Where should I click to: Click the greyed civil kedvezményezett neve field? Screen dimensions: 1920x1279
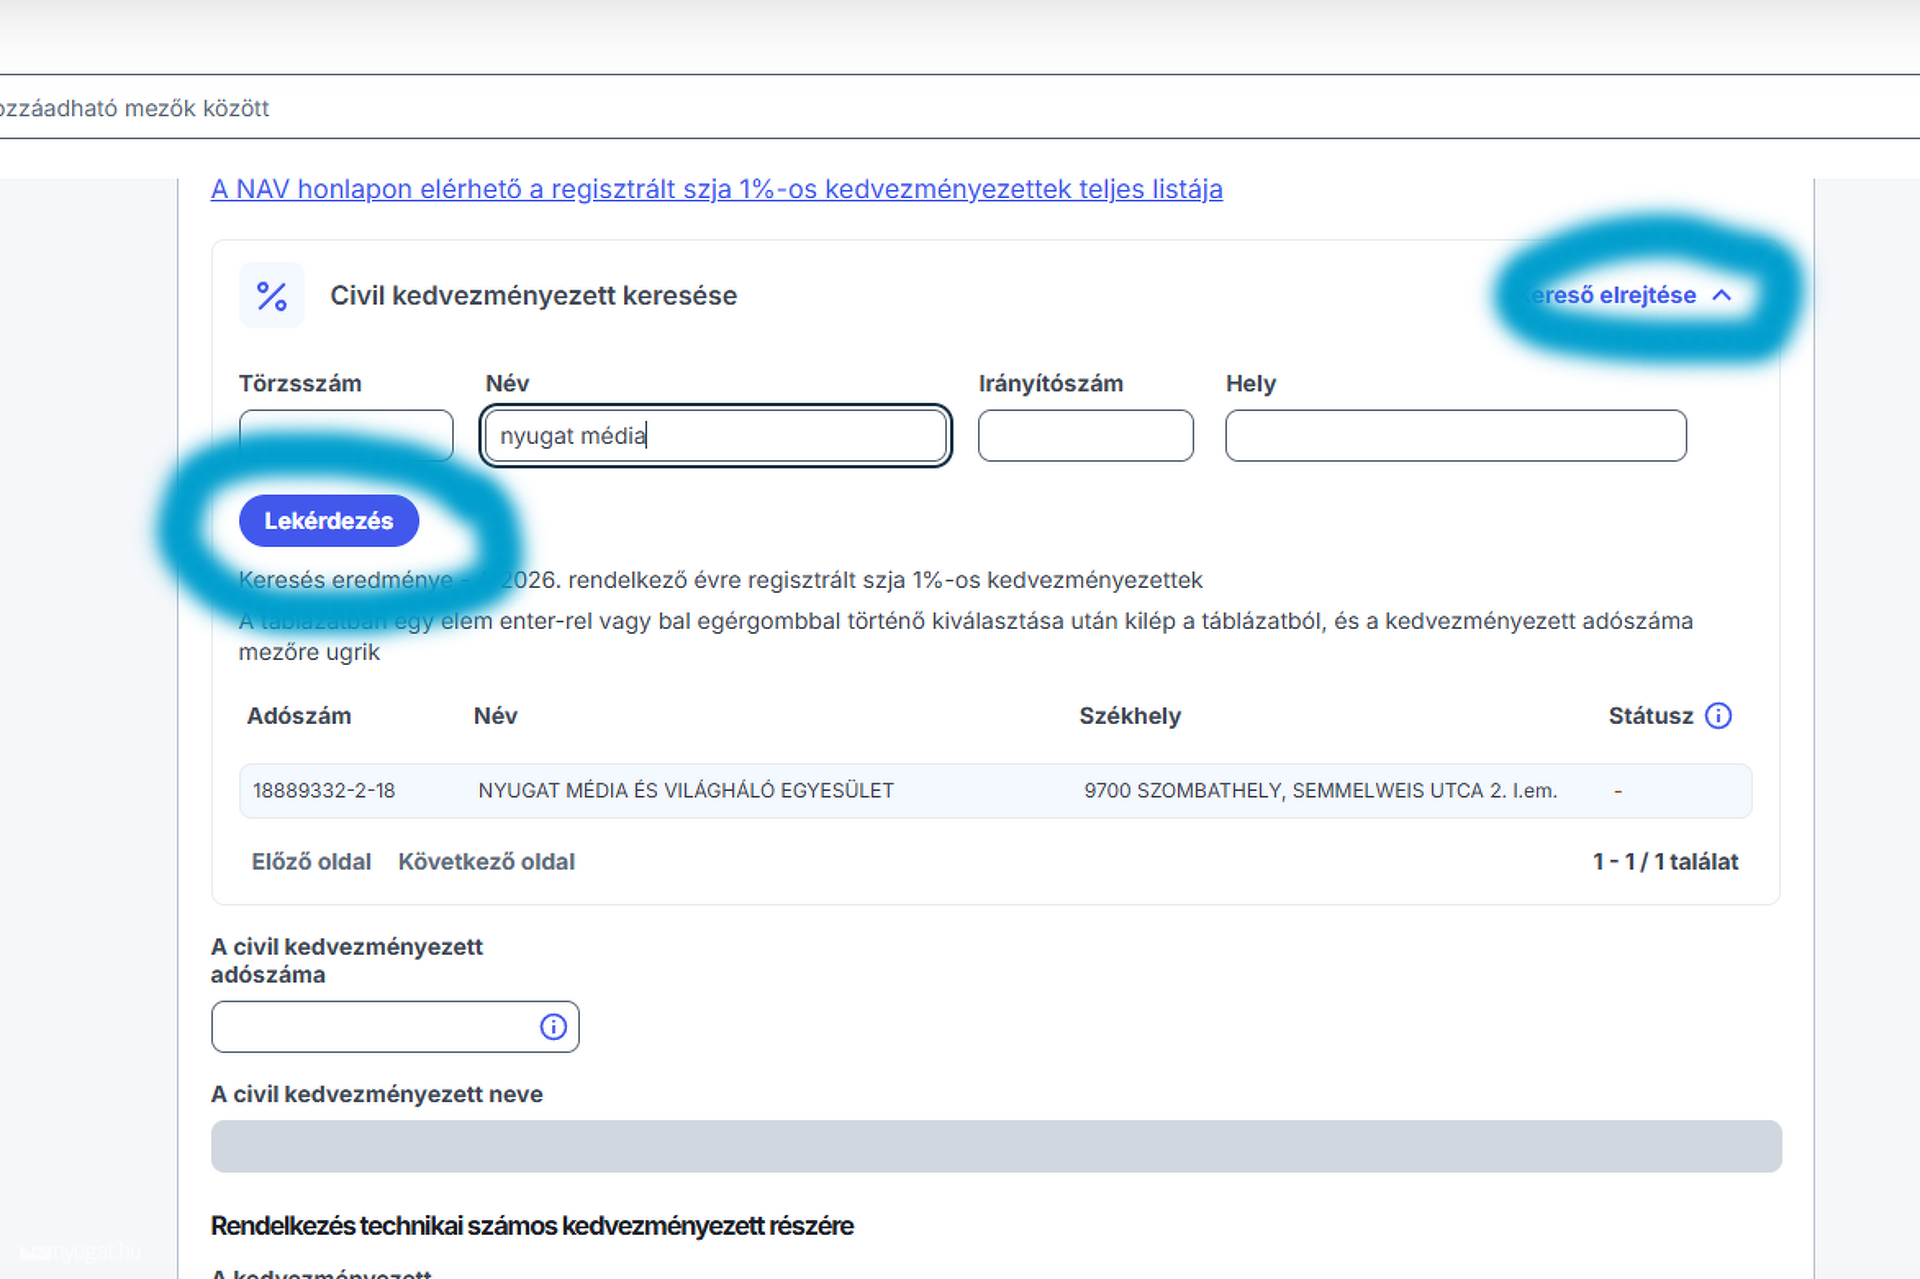[x=996, y=1146]
